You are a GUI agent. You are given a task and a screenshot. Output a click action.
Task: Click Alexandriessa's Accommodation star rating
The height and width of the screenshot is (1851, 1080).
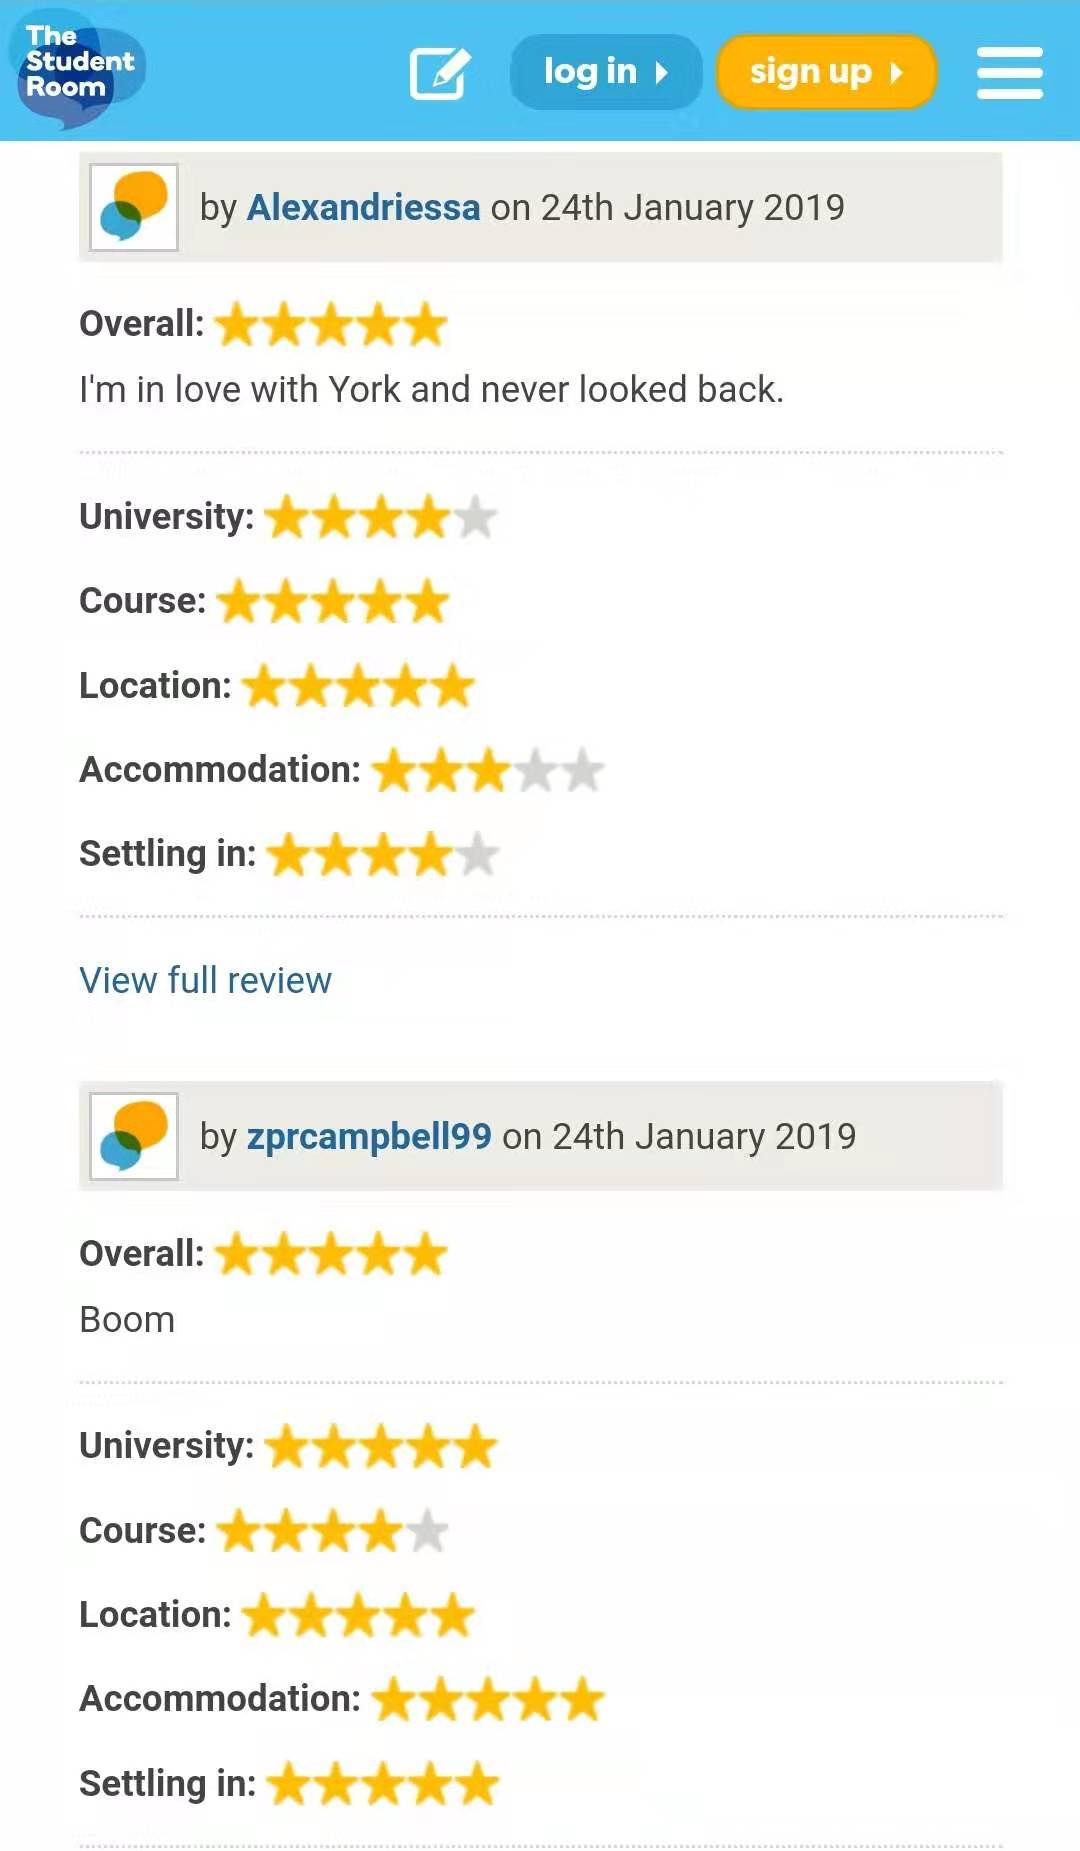488,771
